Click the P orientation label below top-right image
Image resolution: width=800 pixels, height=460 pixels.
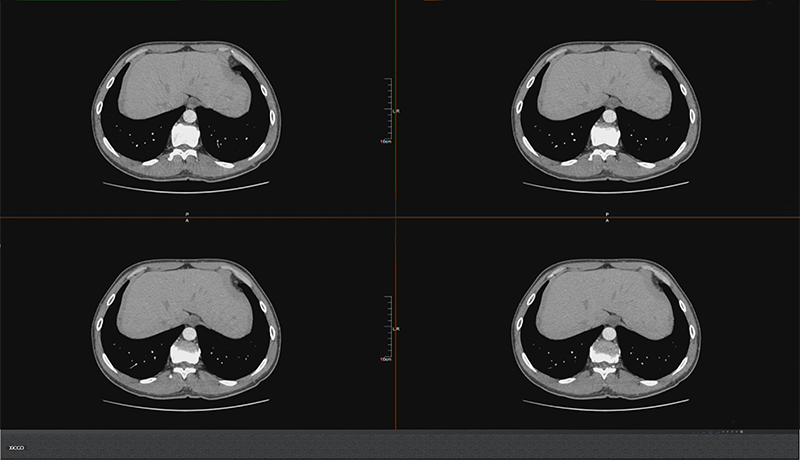pos(607,213)
